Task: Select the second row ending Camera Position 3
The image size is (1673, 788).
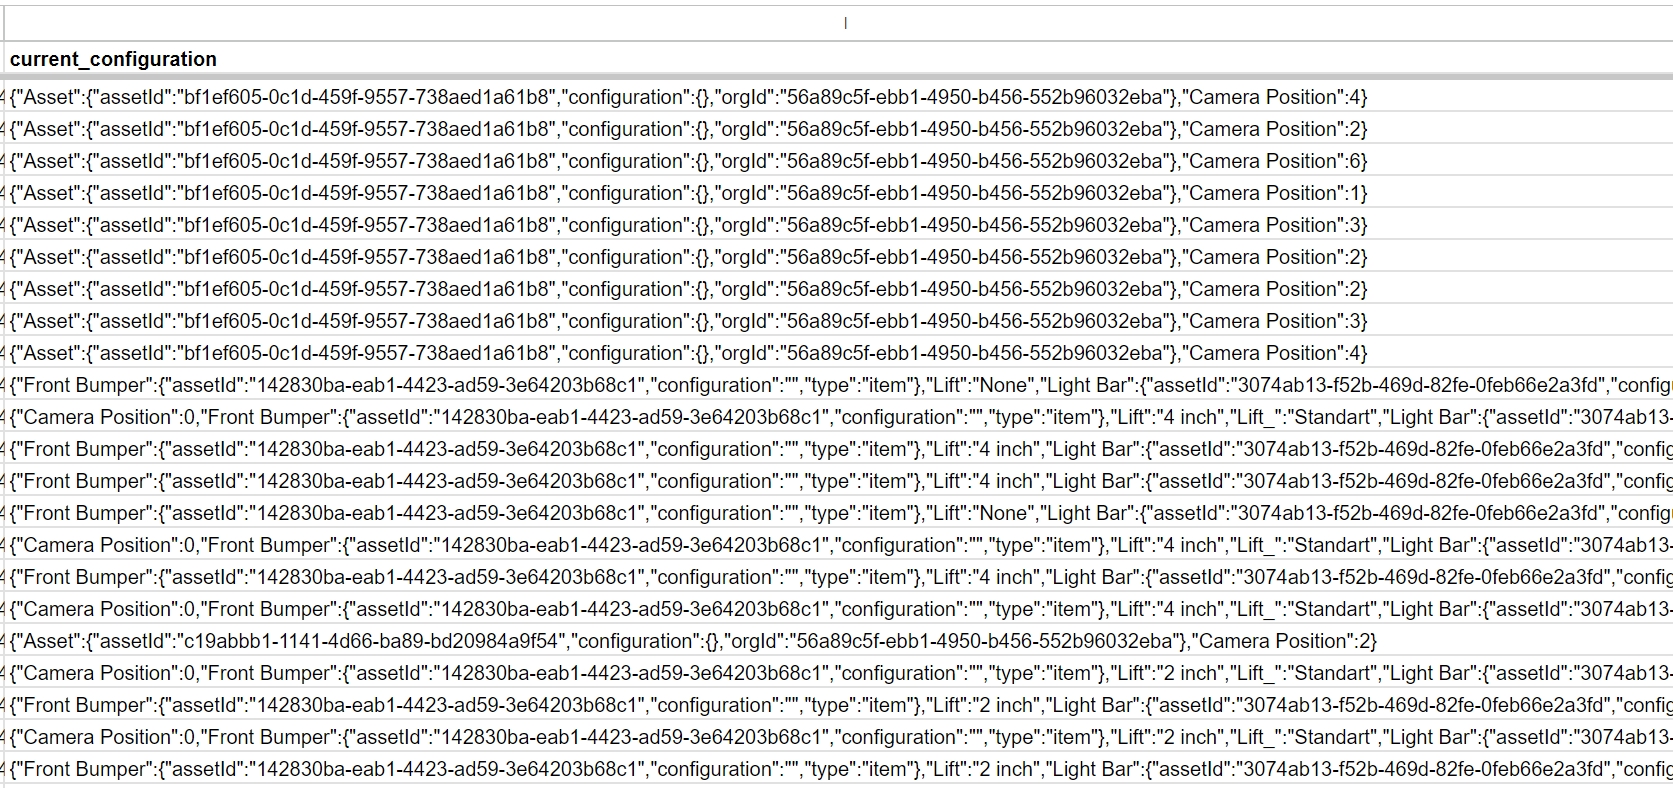Action: [688, 321]
